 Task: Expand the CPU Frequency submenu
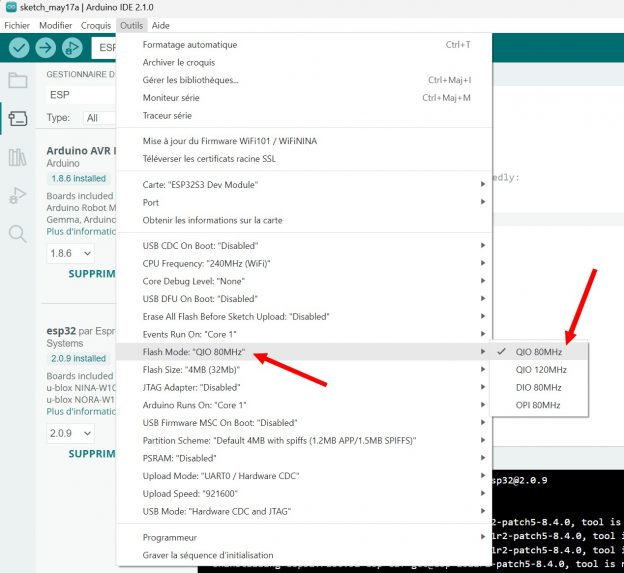point(207,263)
